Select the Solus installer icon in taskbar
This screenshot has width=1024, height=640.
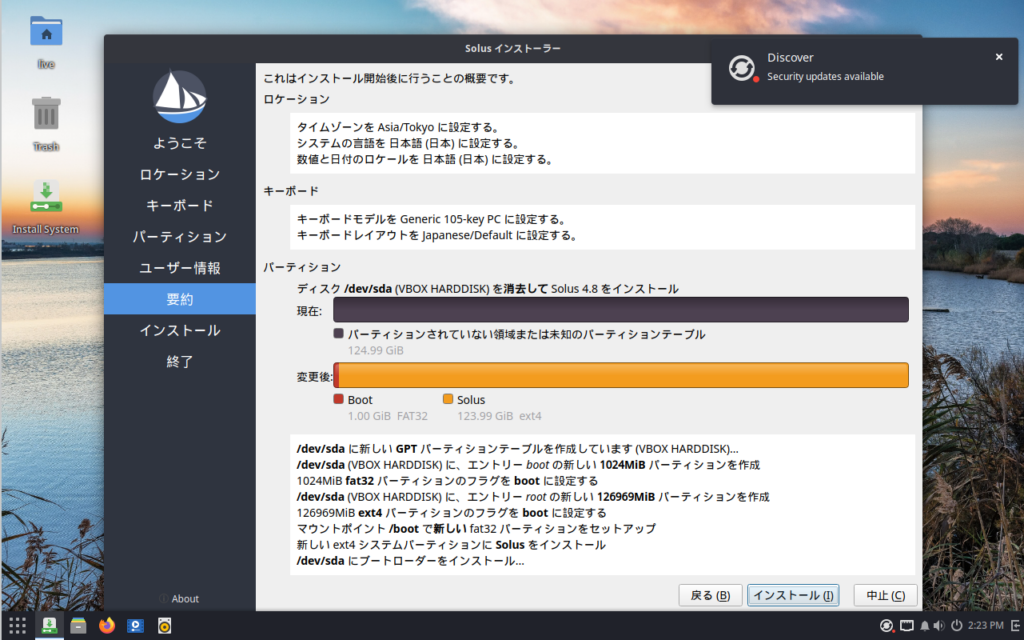(x=48, y=626)
